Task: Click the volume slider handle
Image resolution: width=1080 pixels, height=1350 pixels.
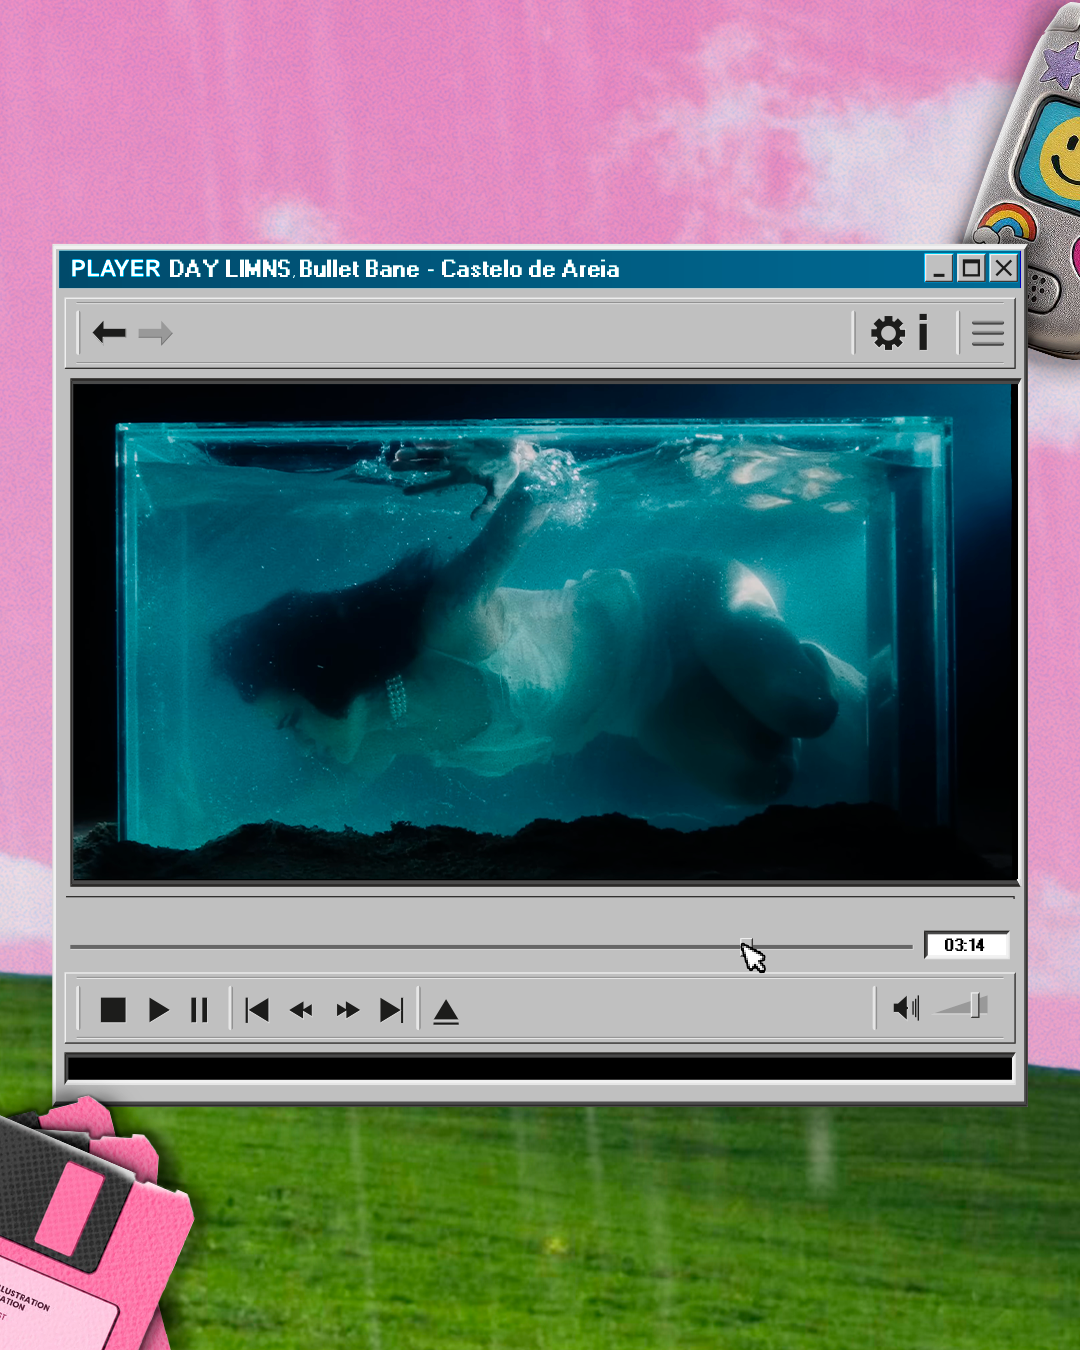Action: click(x=977, y=1005)
